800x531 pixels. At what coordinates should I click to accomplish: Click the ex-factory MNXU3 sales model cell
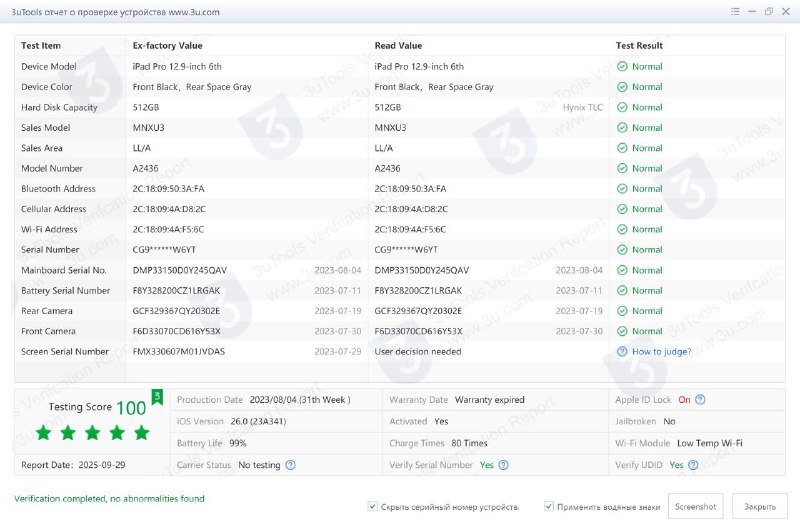point(148,128)
